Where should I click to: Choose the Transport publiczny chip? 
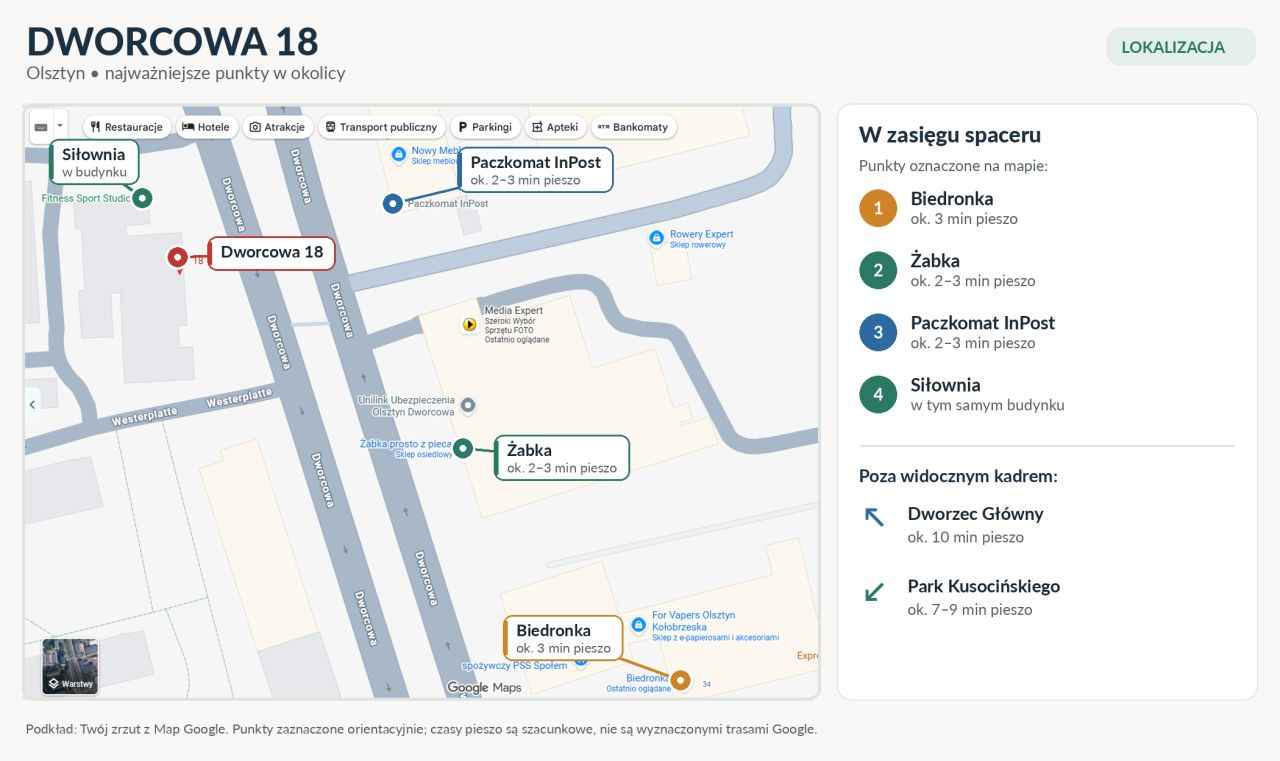coord(381,127)
